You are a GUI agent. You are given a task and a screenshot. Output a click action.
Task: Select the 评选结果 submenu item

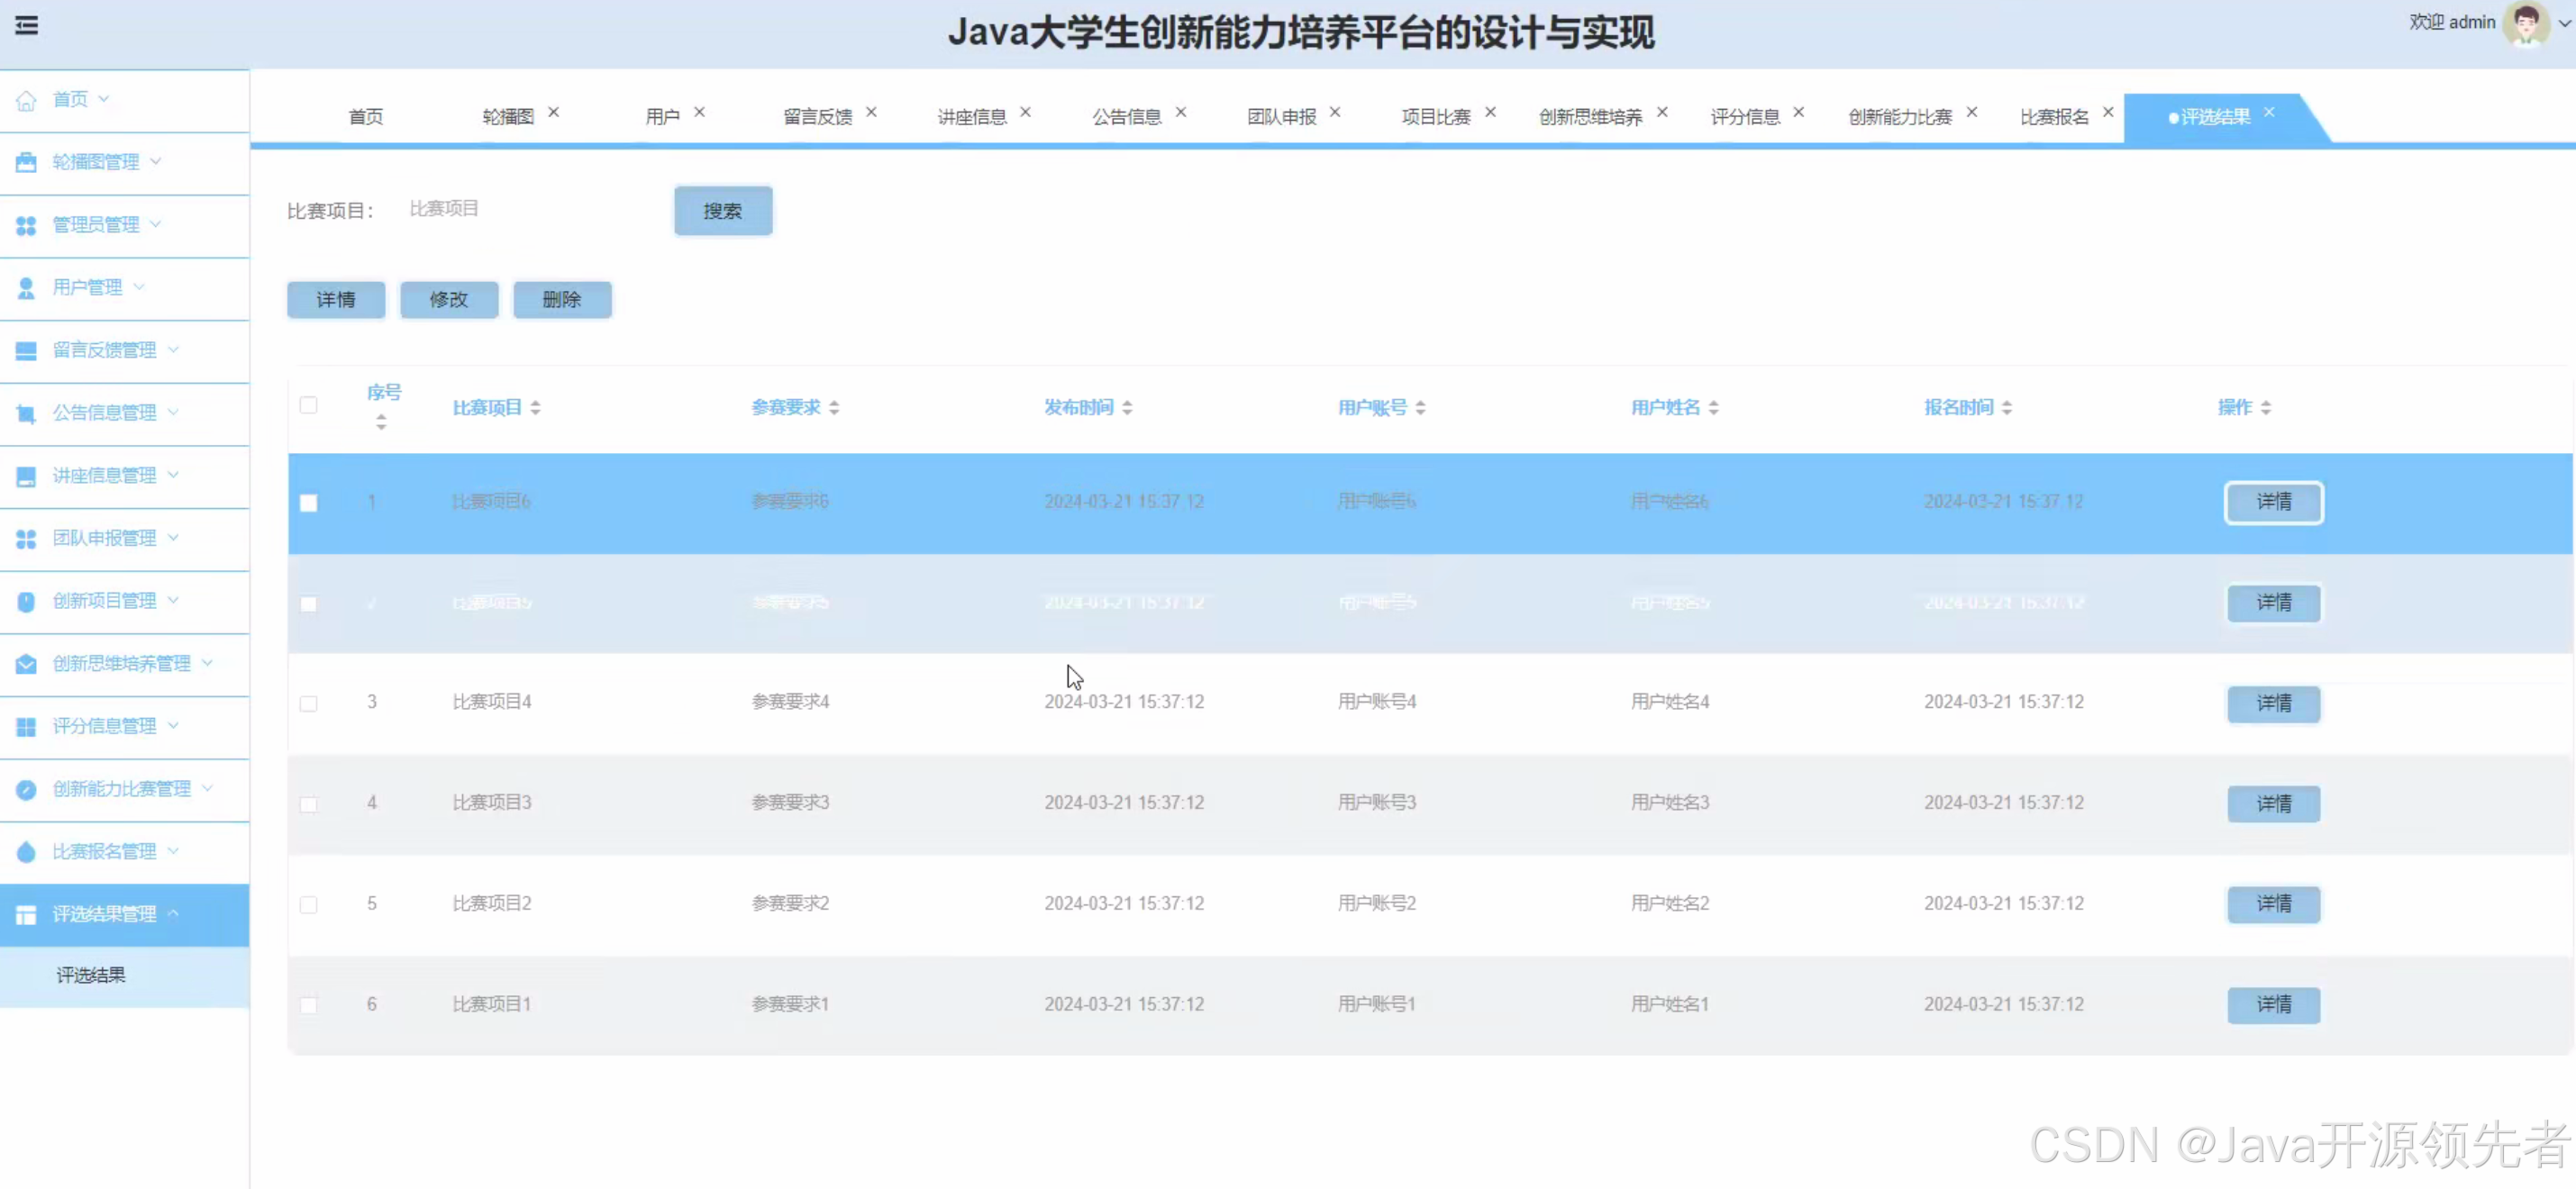tap(91, 975)
